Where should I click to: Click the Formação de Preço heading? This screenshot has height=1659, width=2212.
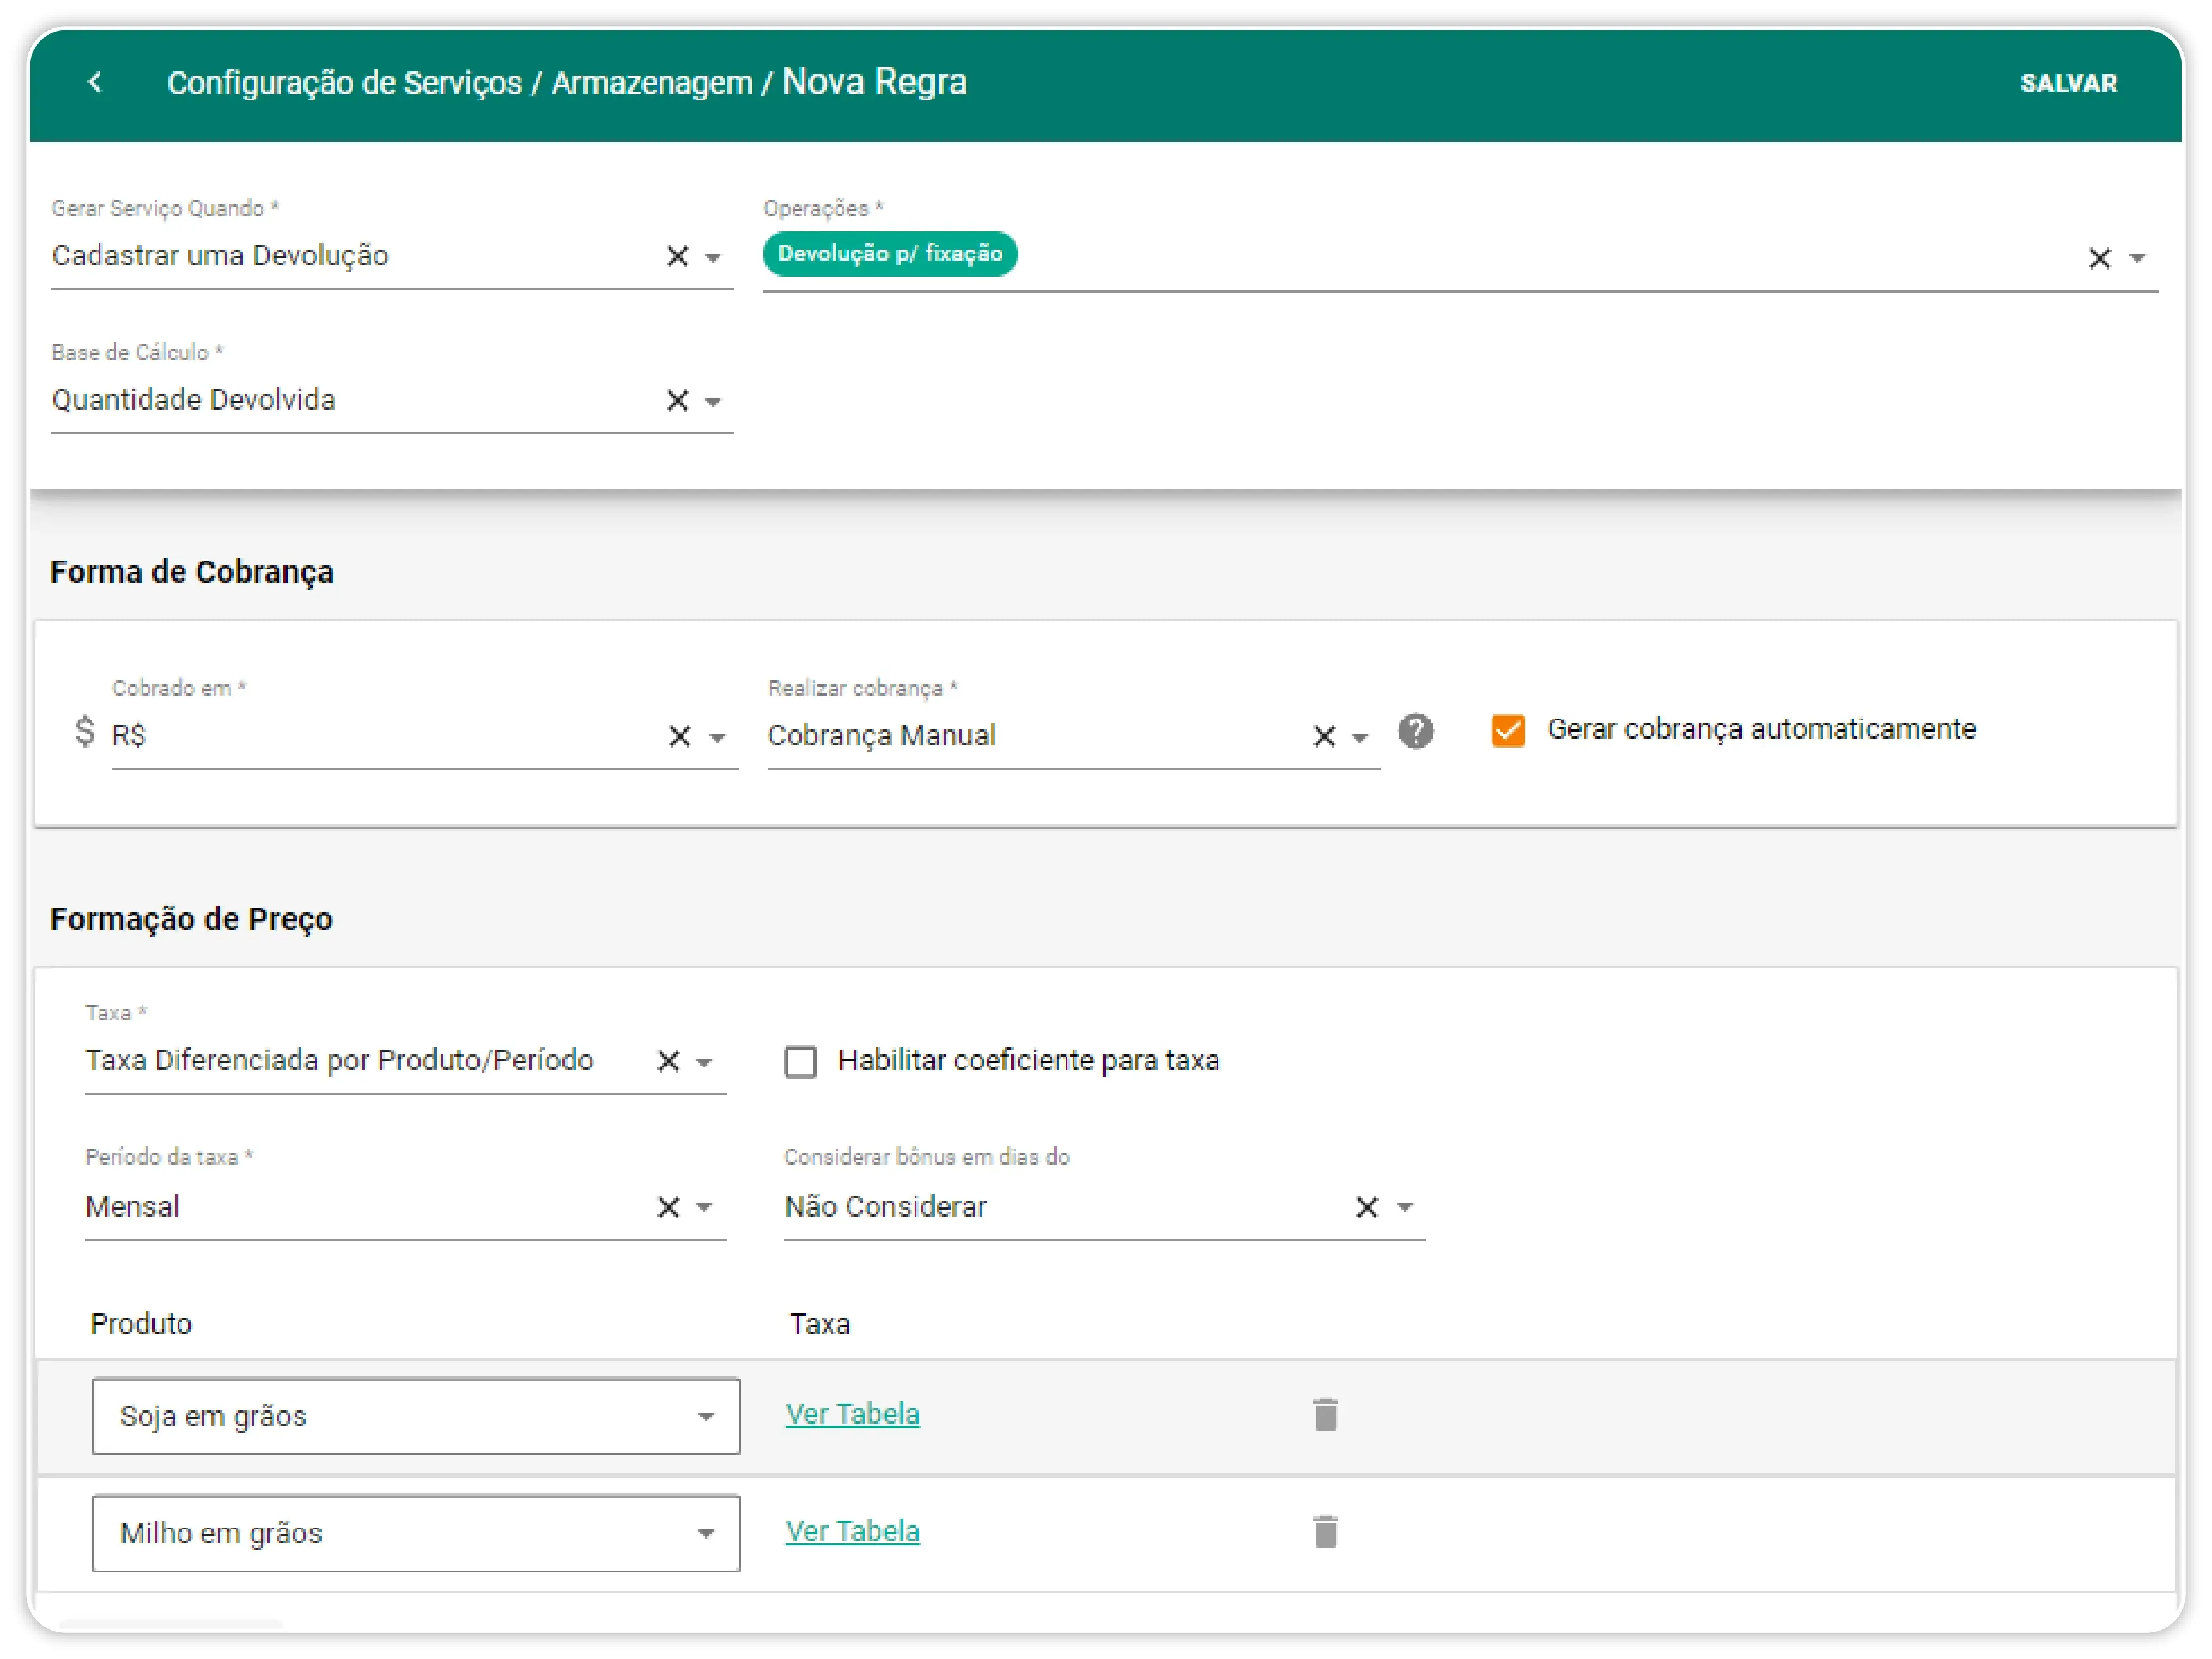point(191,919)
